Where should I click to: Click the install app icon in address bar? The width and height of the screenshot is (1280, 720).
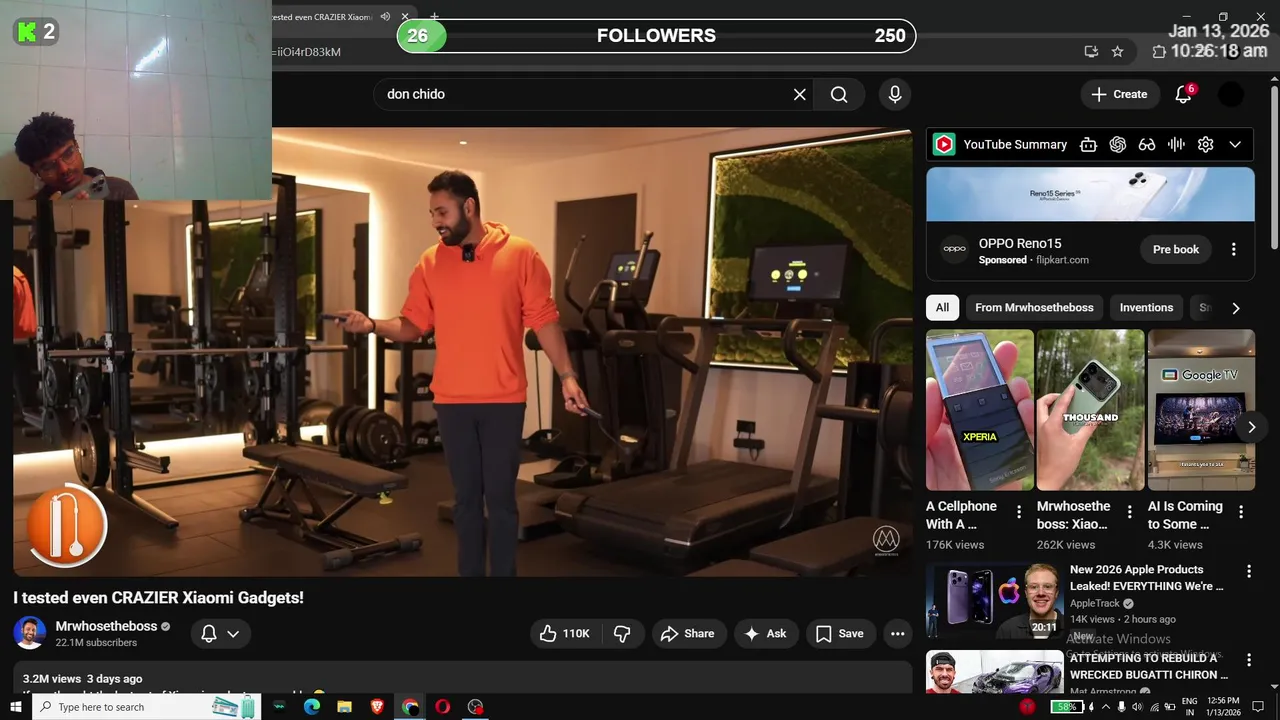1091,51
